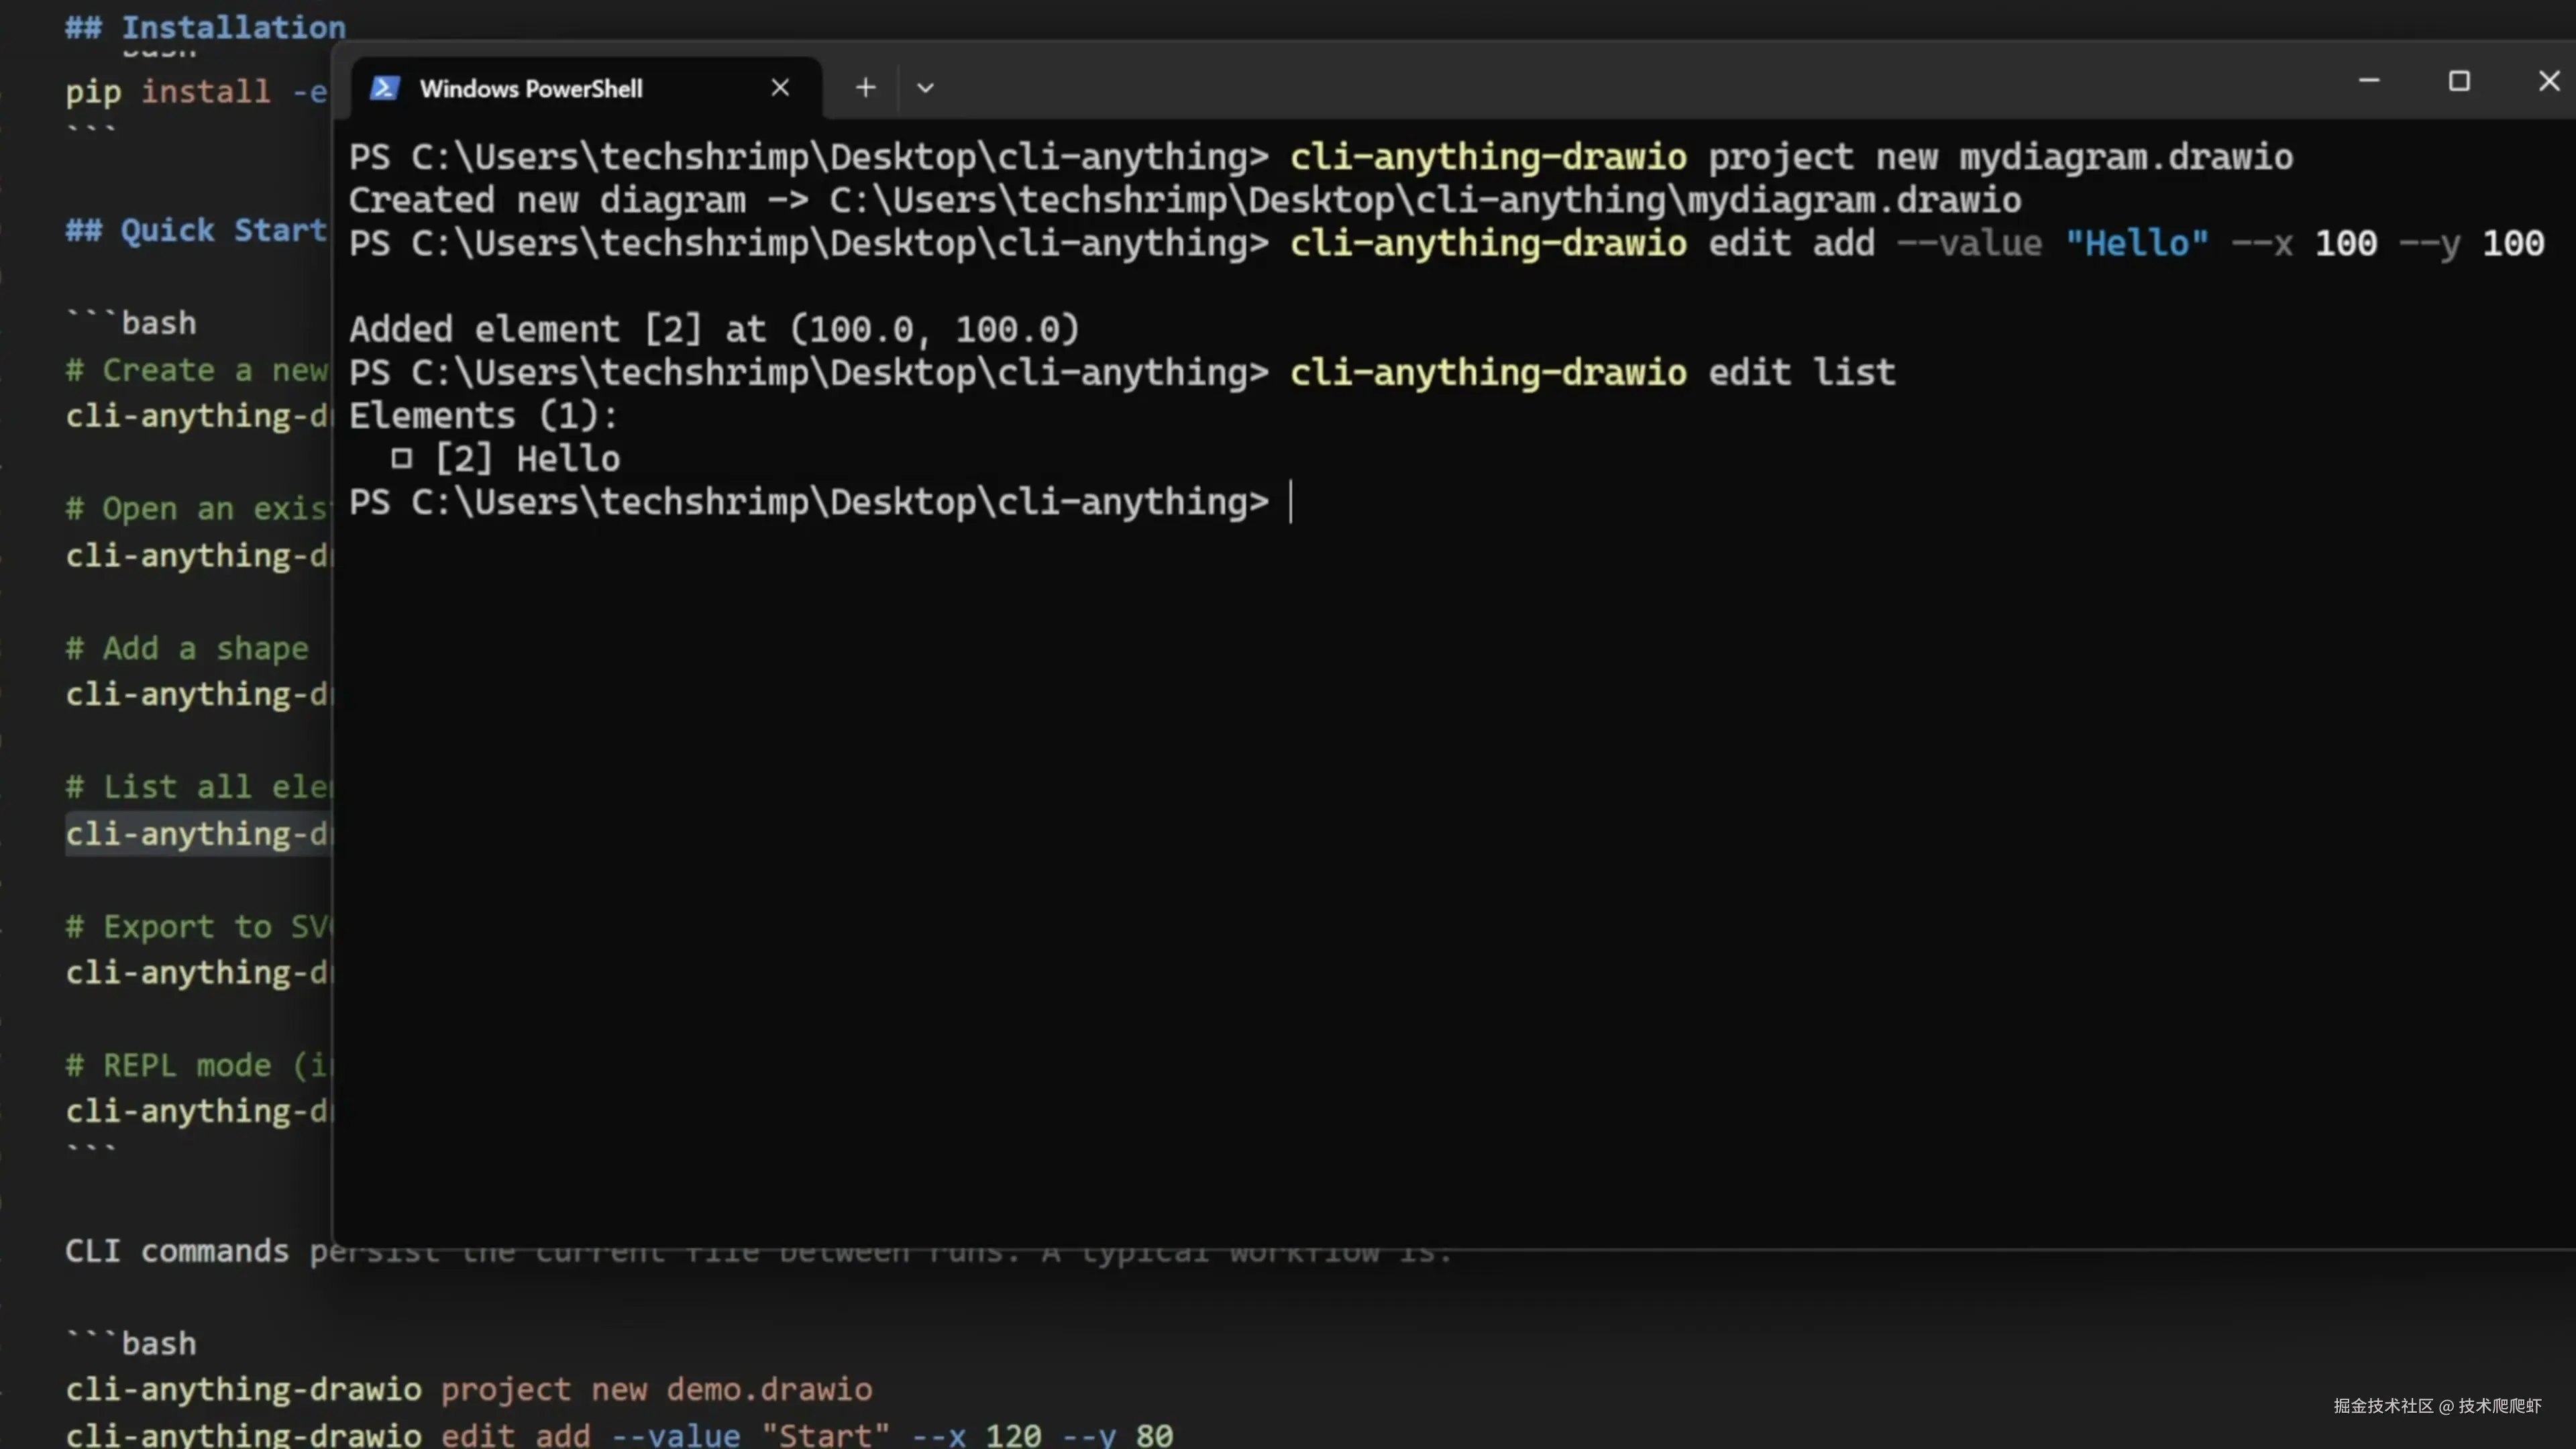Open a new terminal tab with plus
This screenshot has width=2576, height=1449.
click(865, 88)
